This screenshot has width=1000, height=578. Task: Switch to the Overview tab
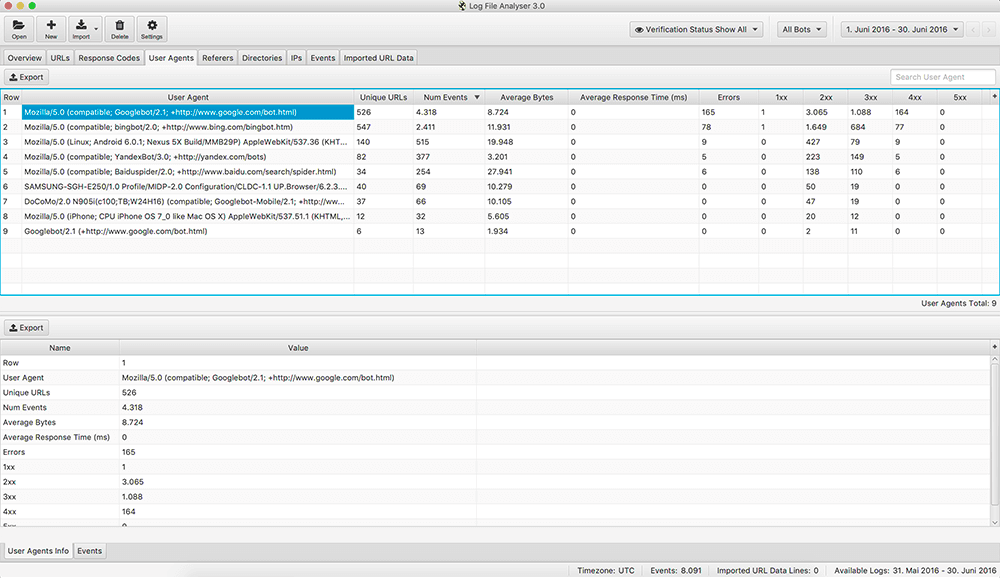pos(24,58)
